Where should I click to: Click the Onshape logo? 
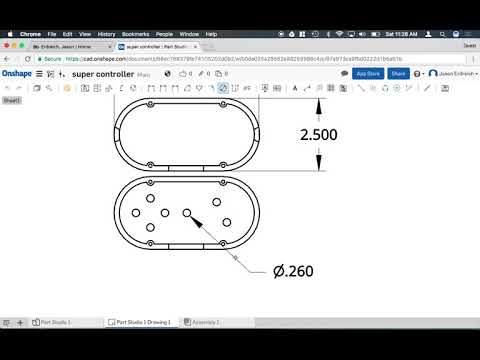(17, 74)
